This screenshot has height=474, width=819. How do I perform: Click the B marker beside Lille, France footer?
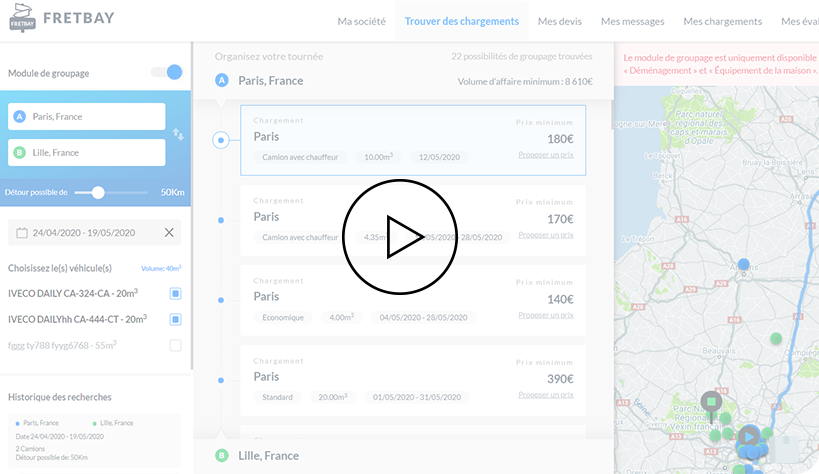(x=222, y=455)
